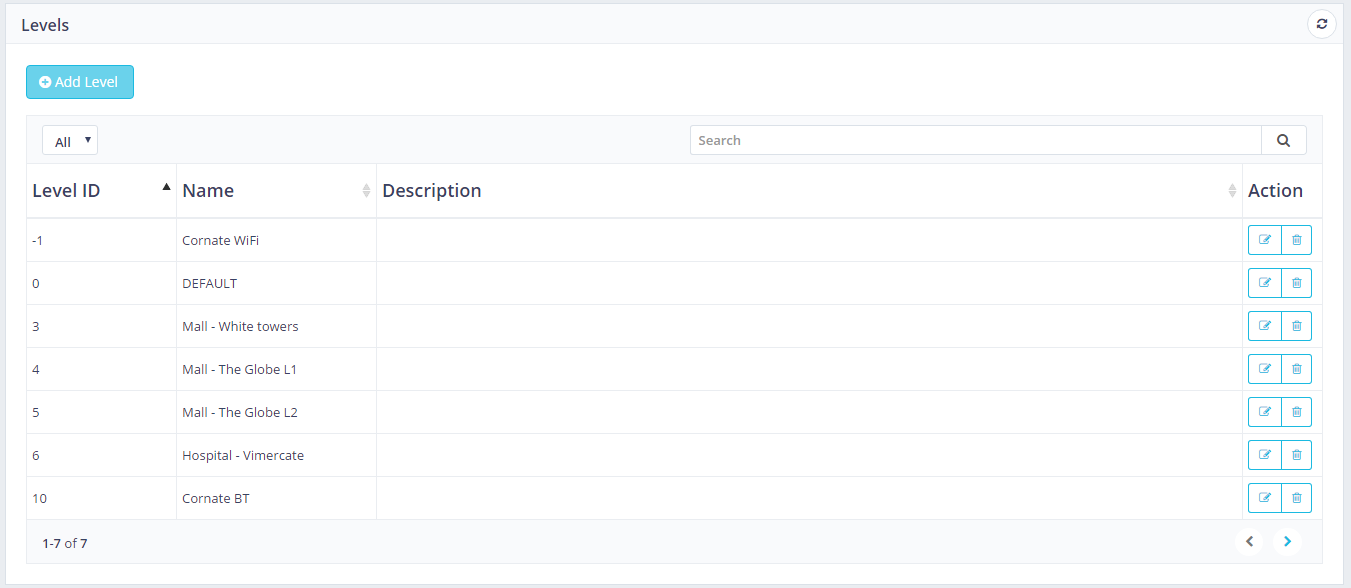Screen dimensions: 1351x588
Task: Edit the Cornate WiFi level
Action: 1265,240
